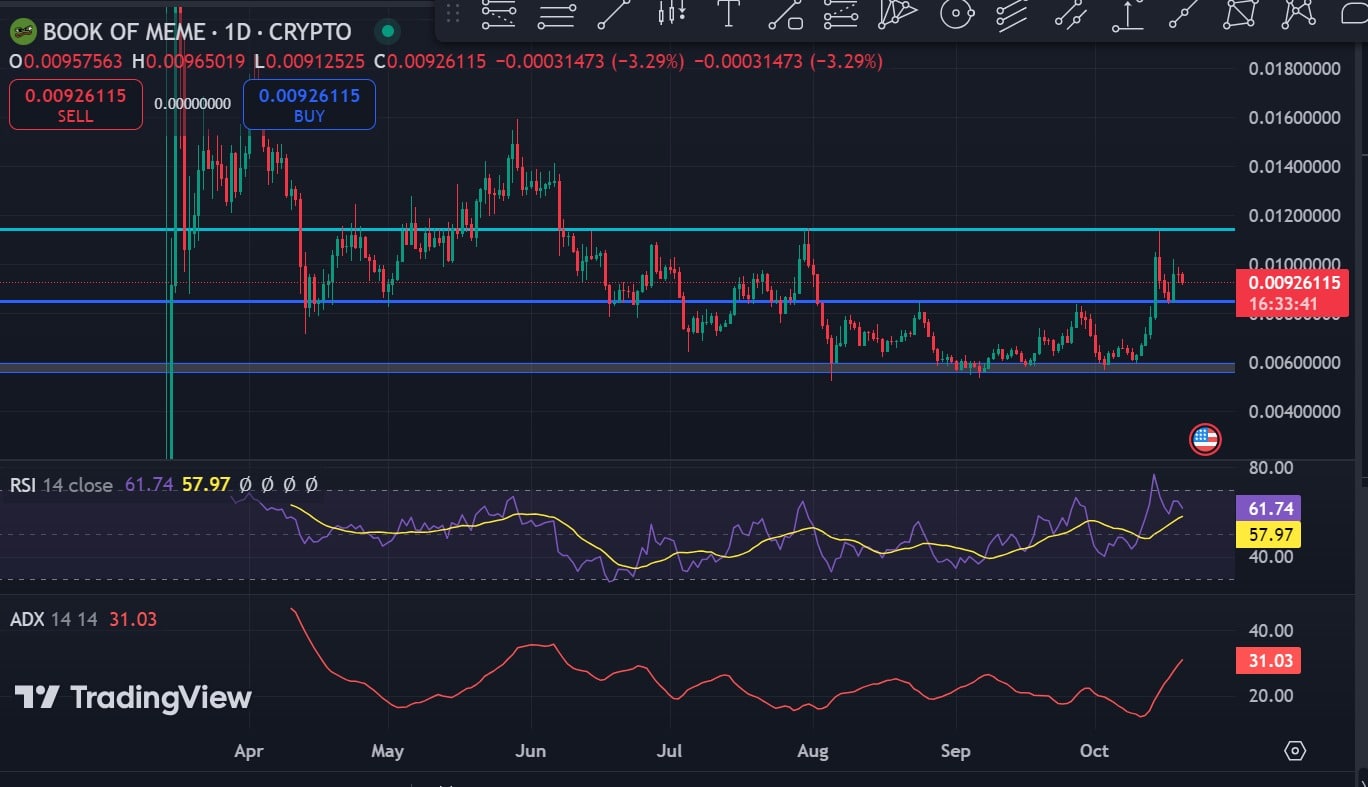Select the Fib retracement tool in toolbar

click(498, 14)
